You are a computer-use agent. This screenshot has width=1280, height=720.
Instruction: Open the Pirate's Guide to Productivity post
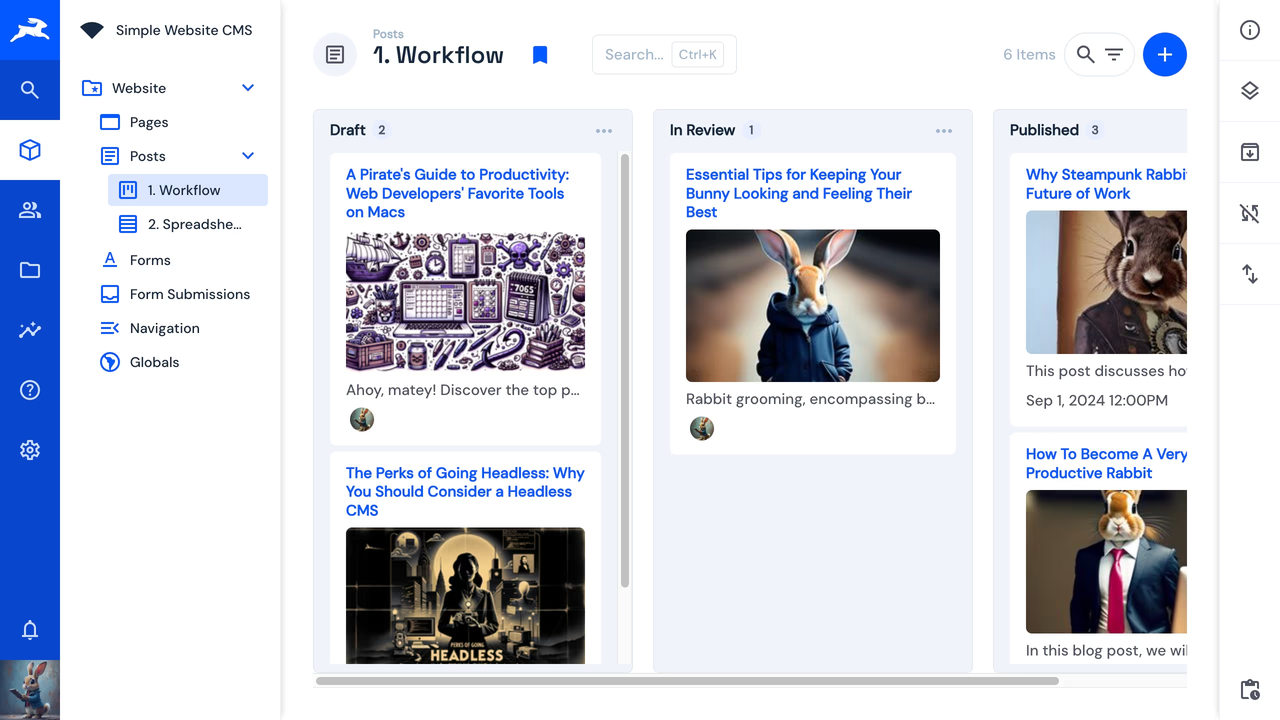[457, 193]
